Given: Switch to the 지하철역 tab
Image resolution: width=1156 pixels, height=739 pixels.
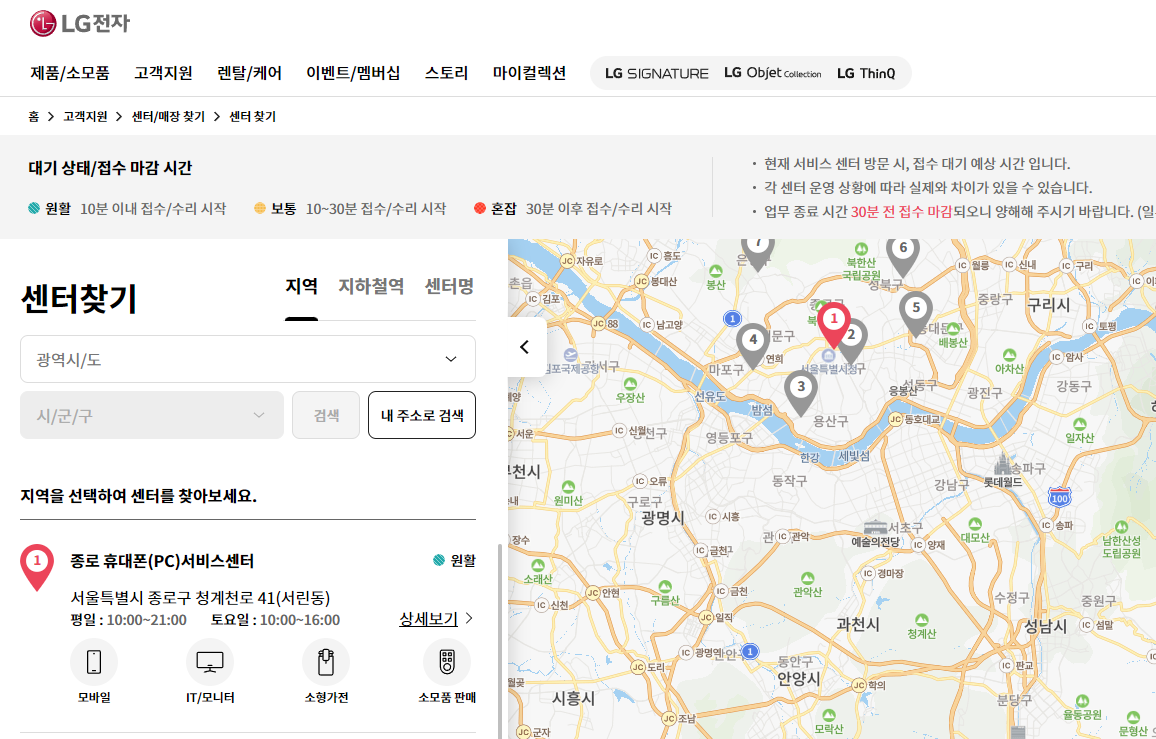Looking at the screenshot, I should coord(371,286).
